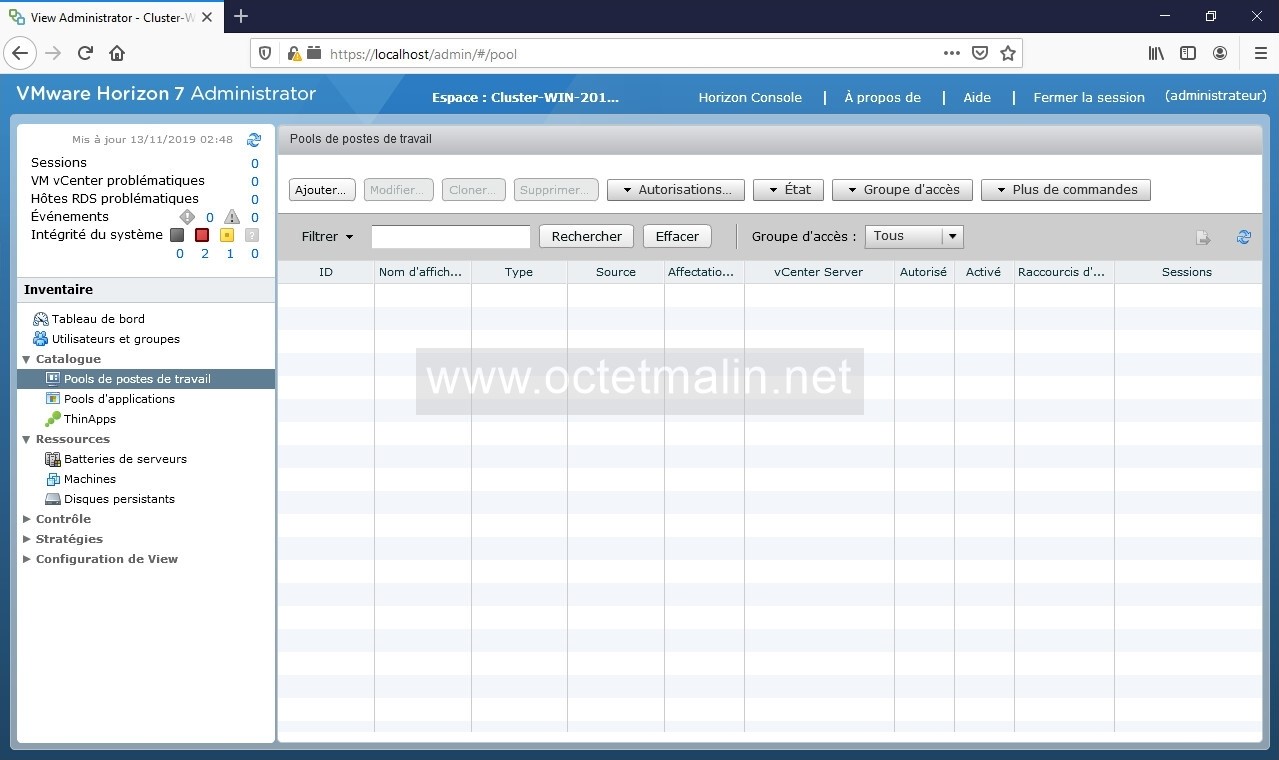Click the Effacer button

click(x=677, y=237)
